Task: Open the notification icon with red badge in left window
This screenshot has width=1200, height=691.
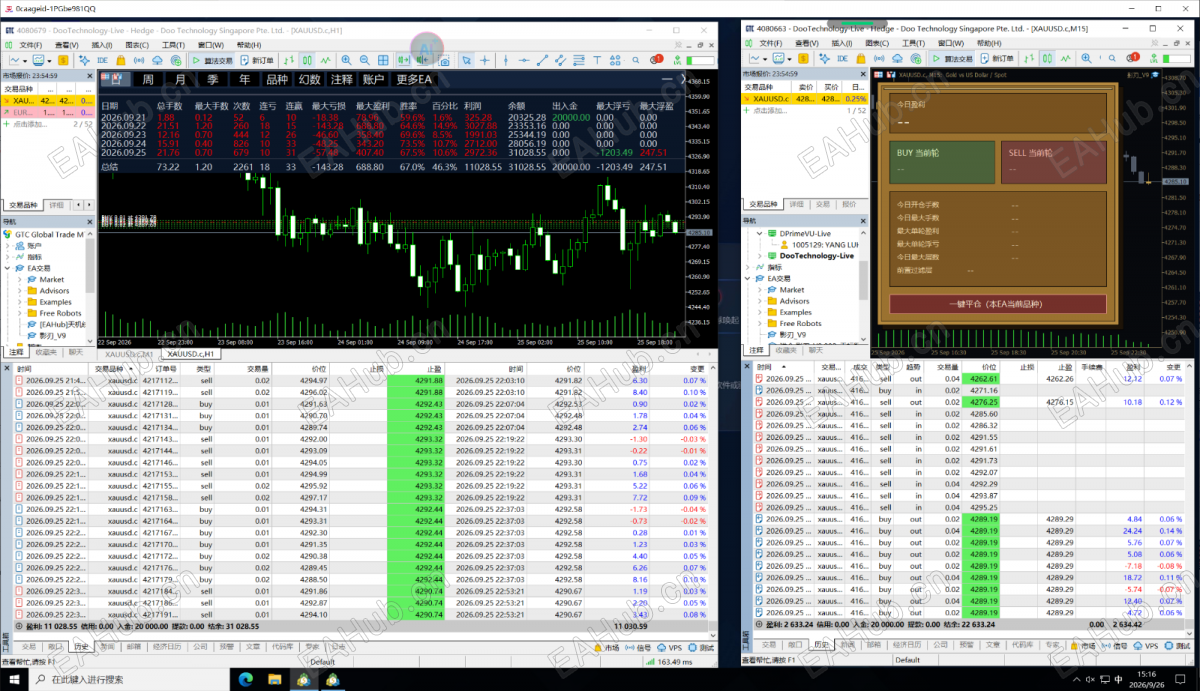Action: tap(656, 60)
